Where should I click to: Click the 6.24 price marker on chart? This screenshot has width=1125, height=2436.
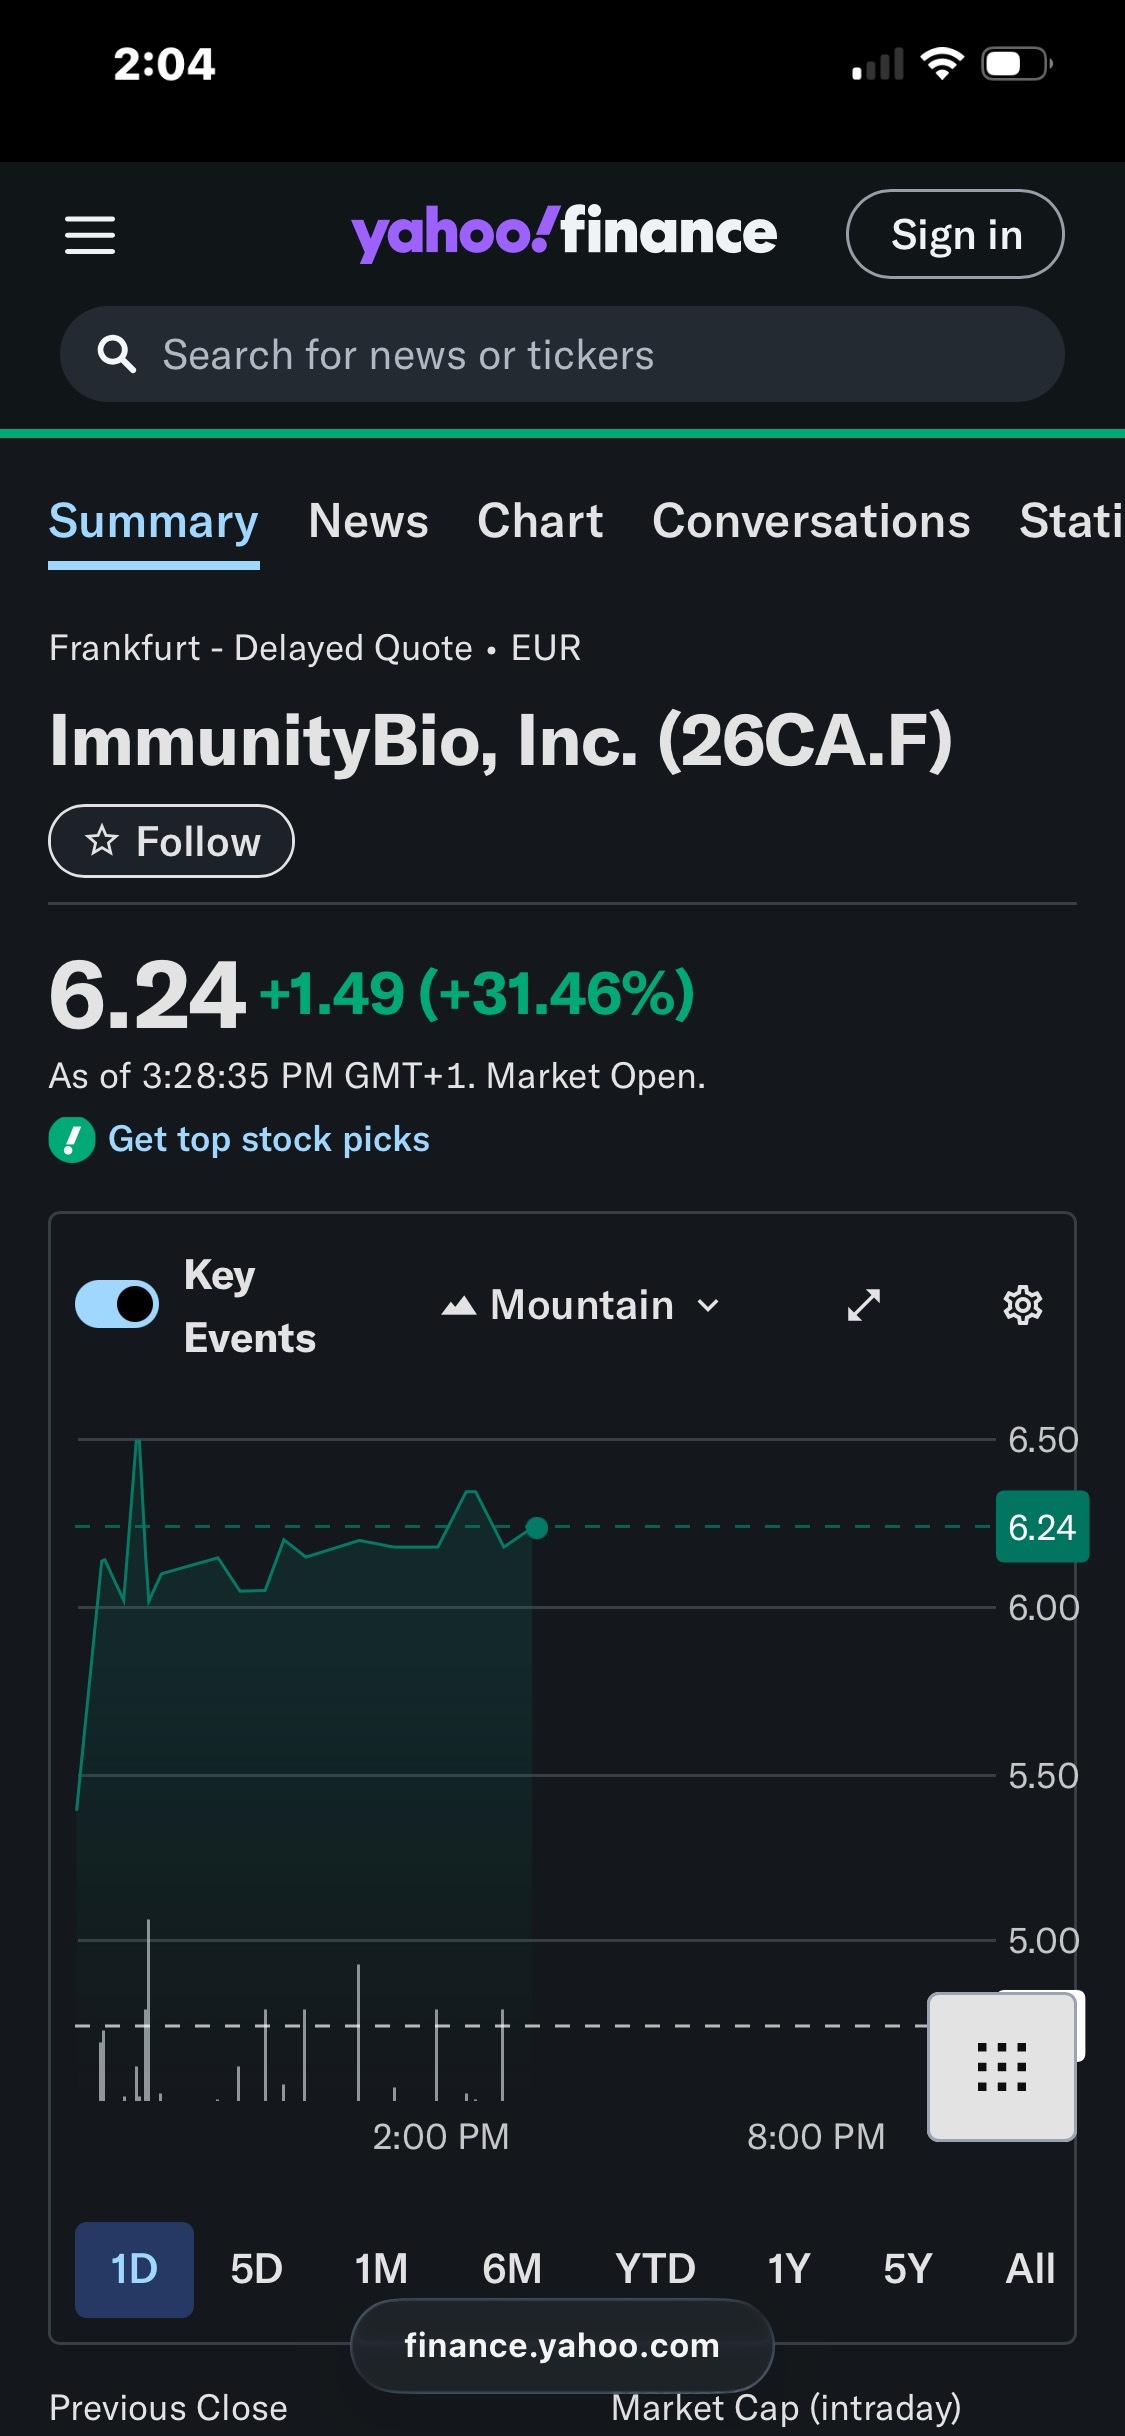[1042, 1527]
